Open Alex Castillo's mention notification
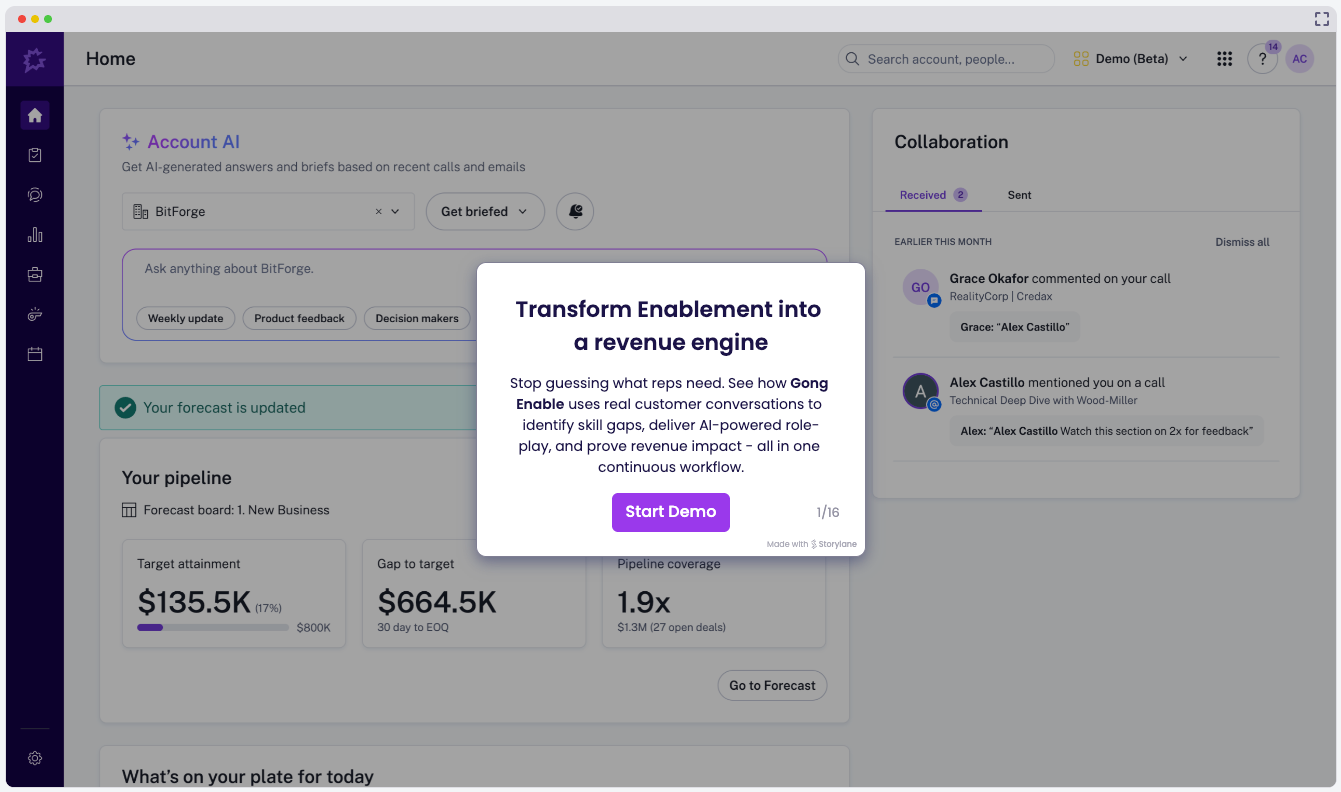The width and height of the screenshot is (1341, 792). [1086, 410]
